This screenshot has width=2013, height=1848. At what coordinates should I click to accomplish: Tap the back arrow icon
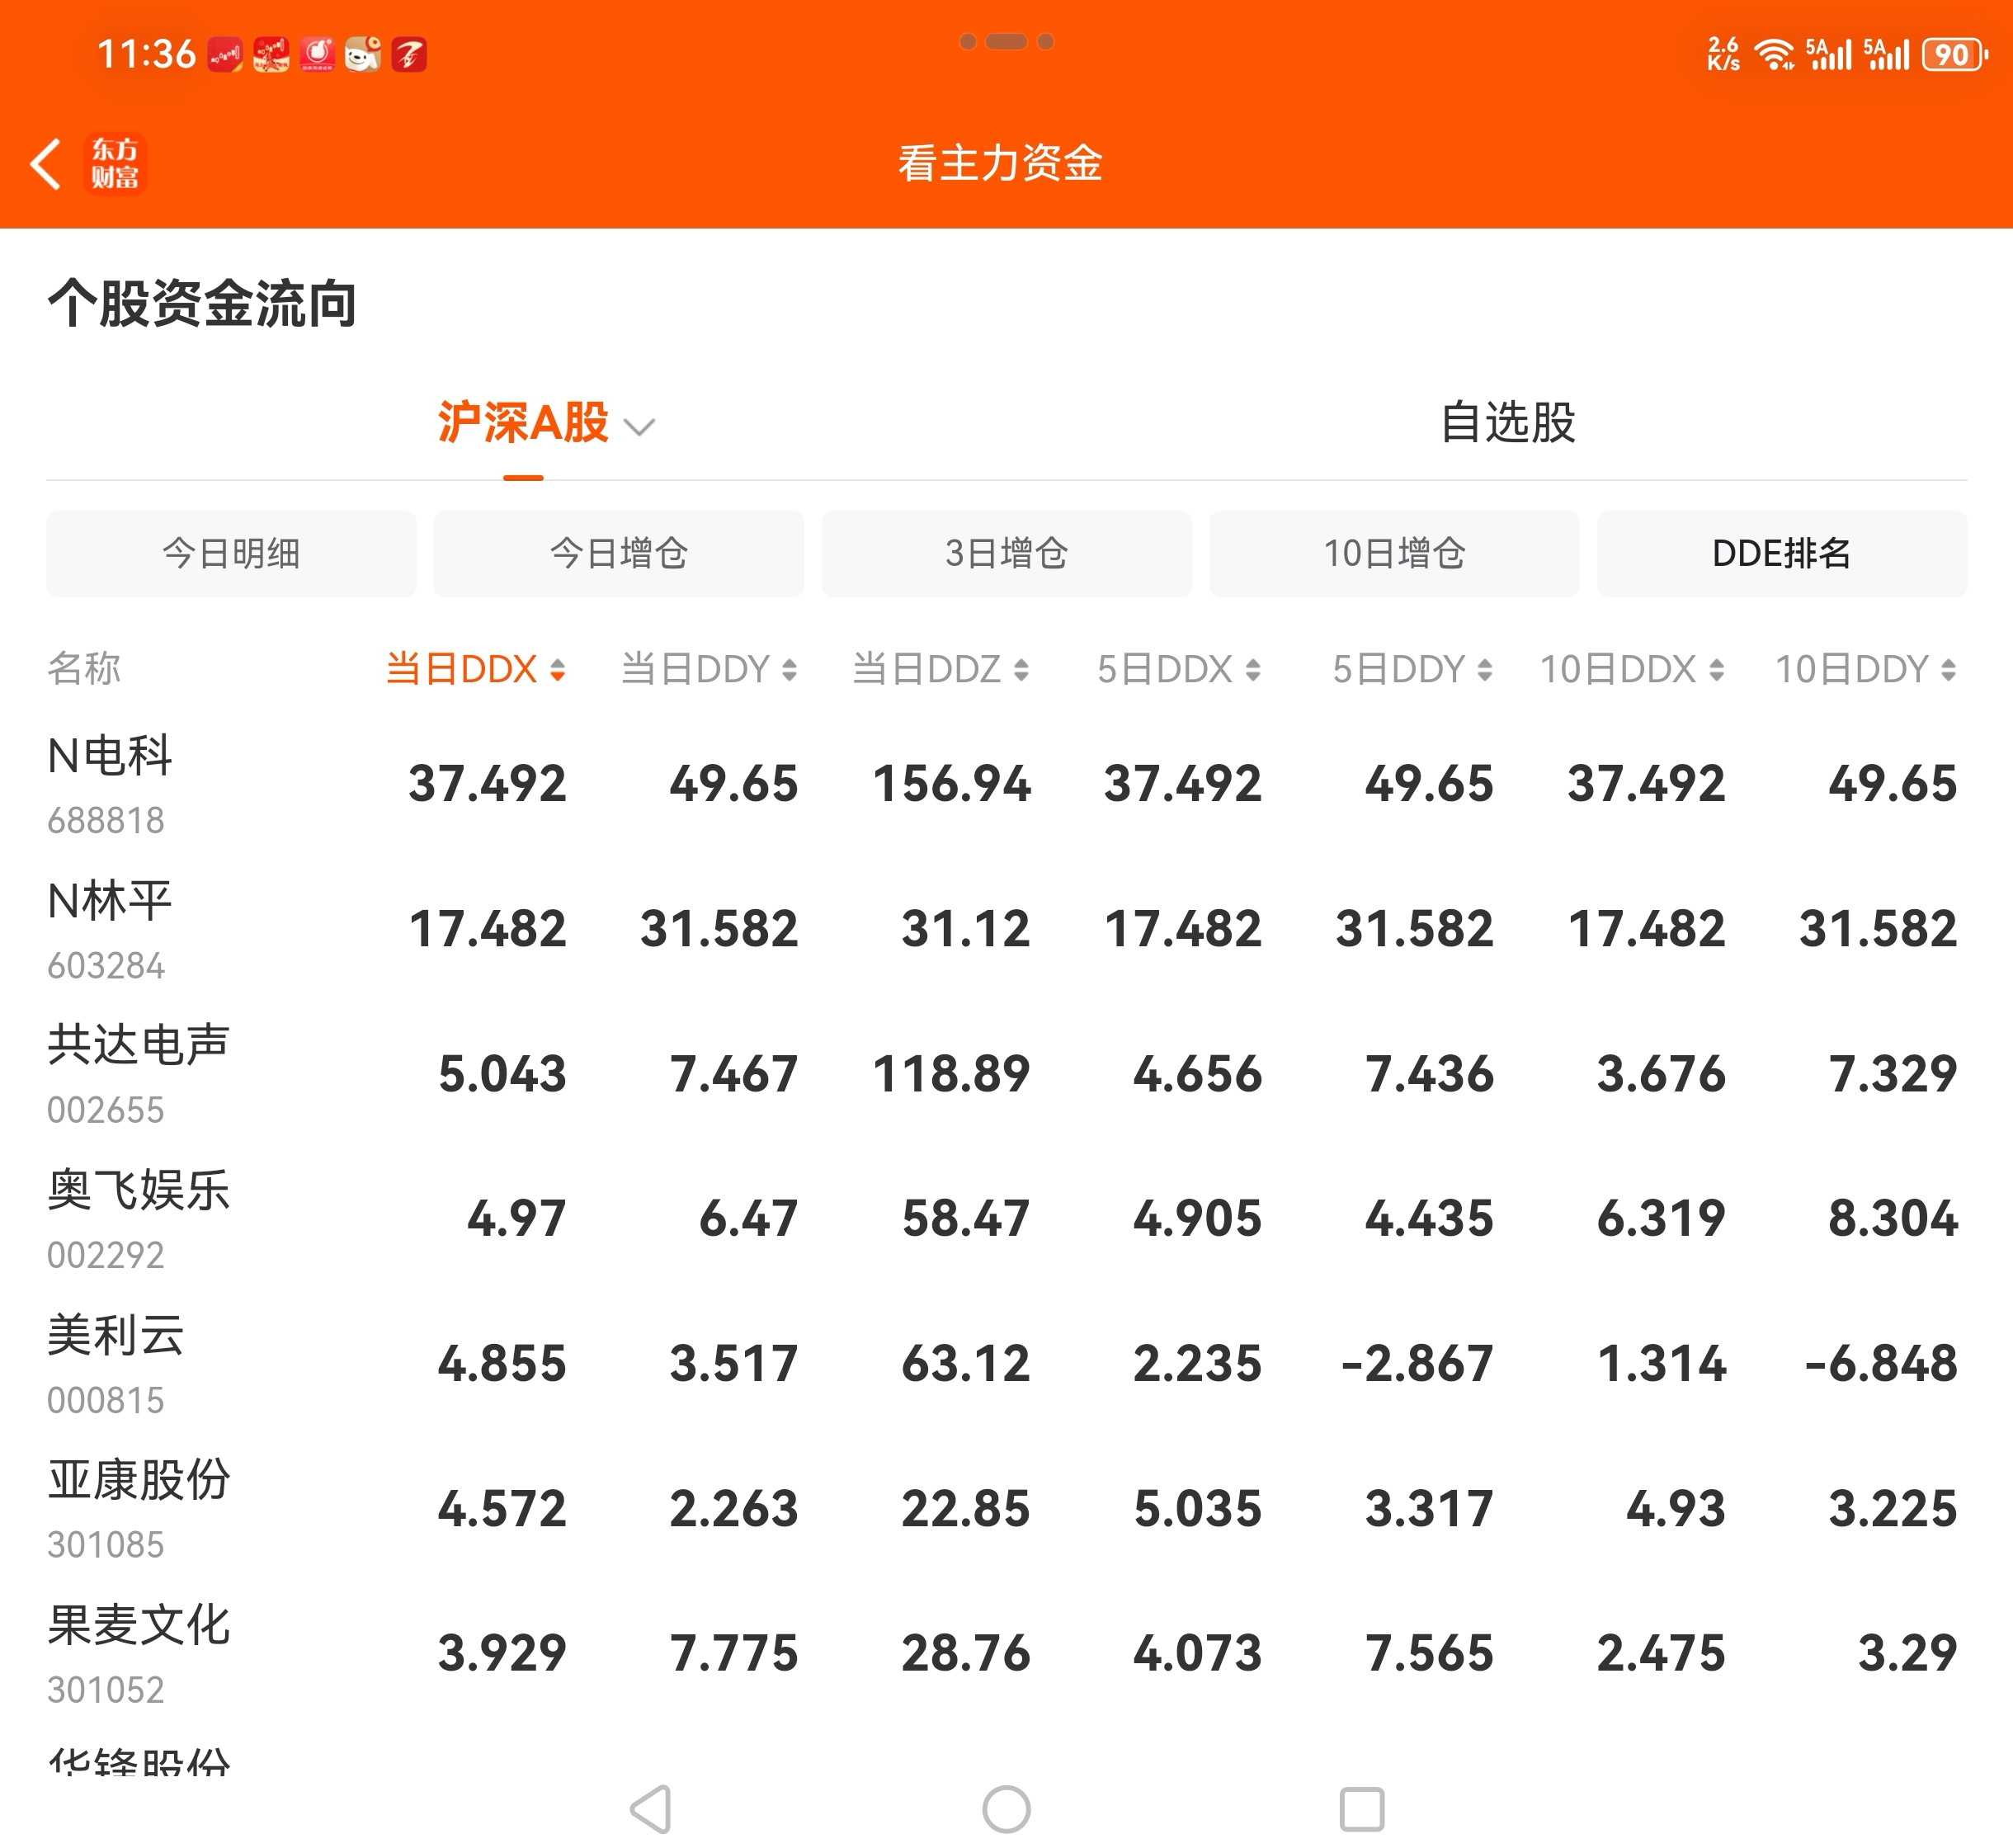click(x=46, y=164)
